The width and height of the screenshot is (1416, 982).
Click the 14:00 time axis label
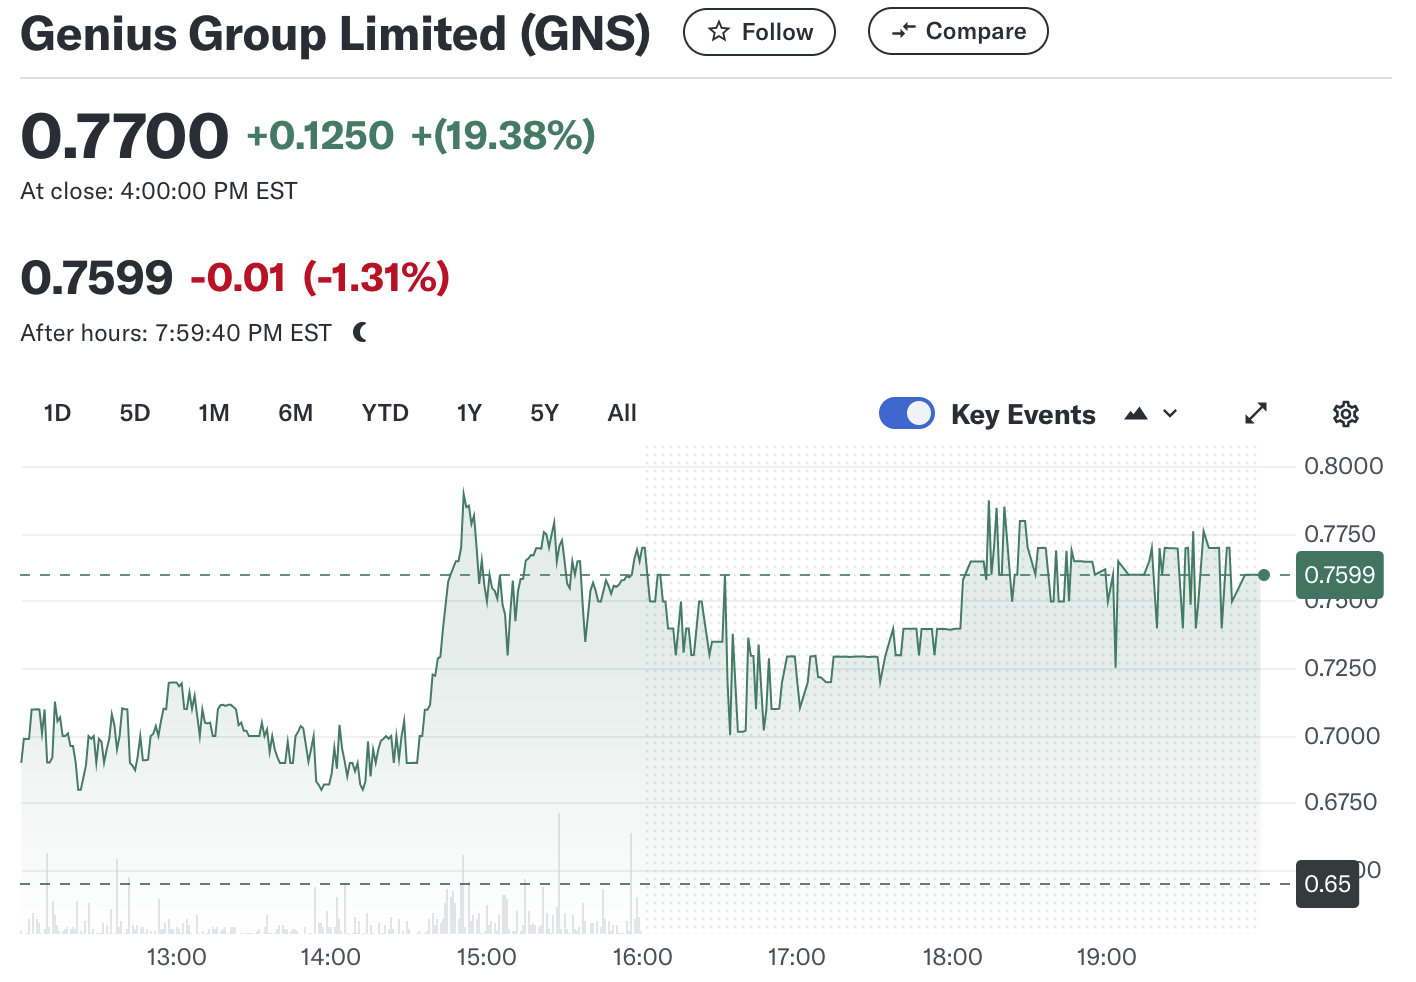(330, 957)
